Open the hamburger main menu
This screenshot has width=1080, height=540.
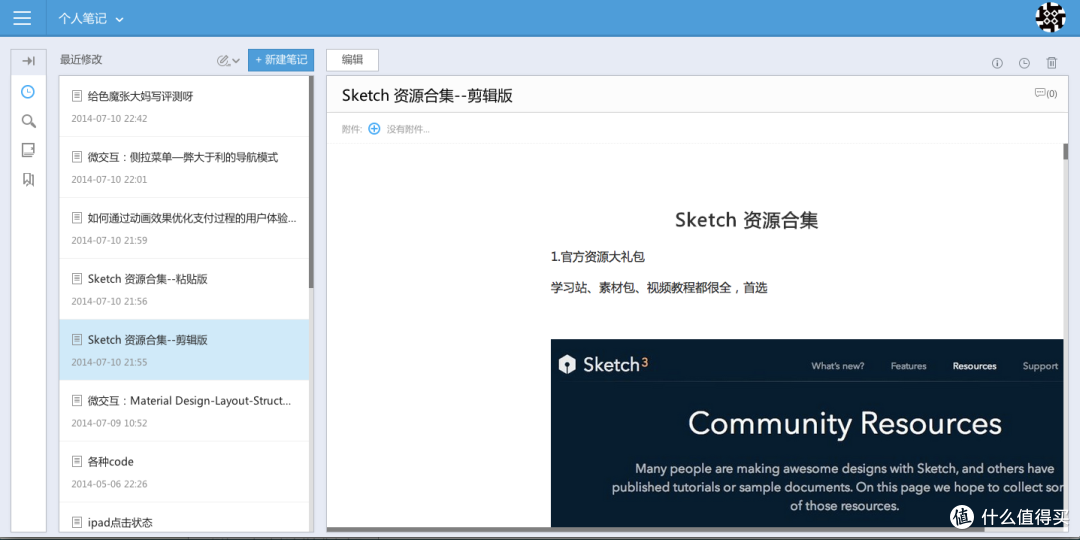coord(22,18)
